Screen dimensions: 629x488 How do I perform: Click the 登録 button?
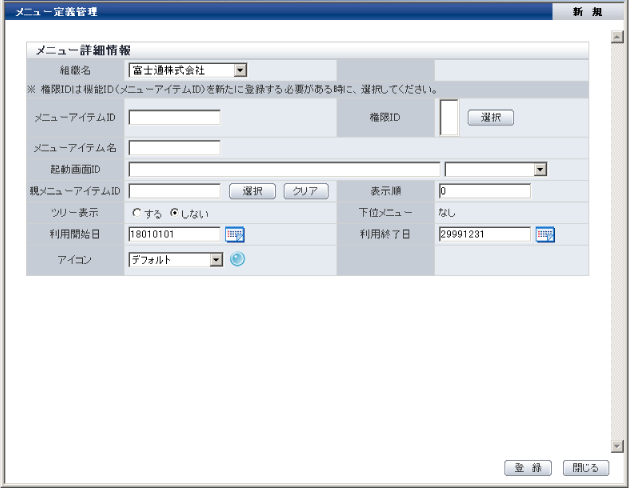(x=528, y=468)
